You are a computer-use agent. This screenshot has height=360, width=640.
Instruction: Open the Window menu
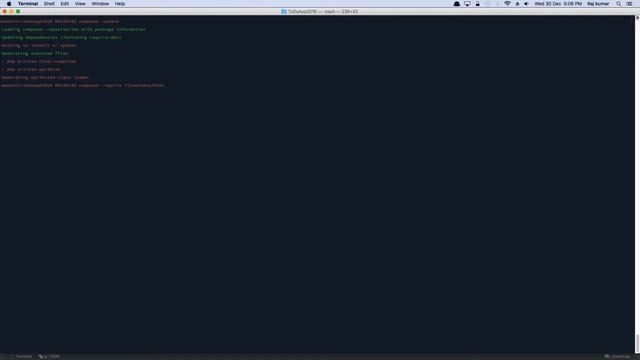pos(100,4)
